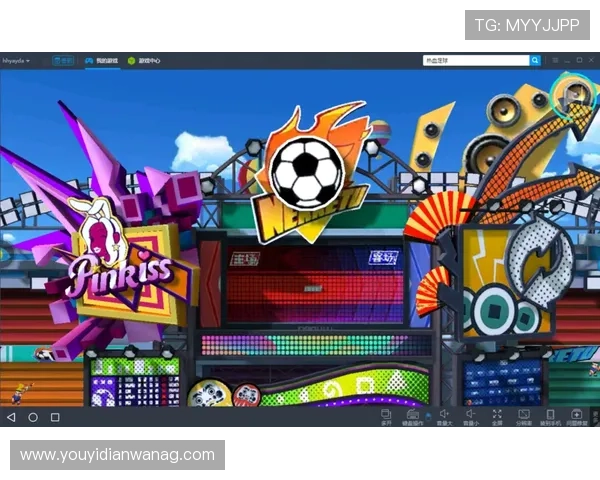Click the green cube Game Center icon
The image size is (600, 480).
[x=132, y=60]
